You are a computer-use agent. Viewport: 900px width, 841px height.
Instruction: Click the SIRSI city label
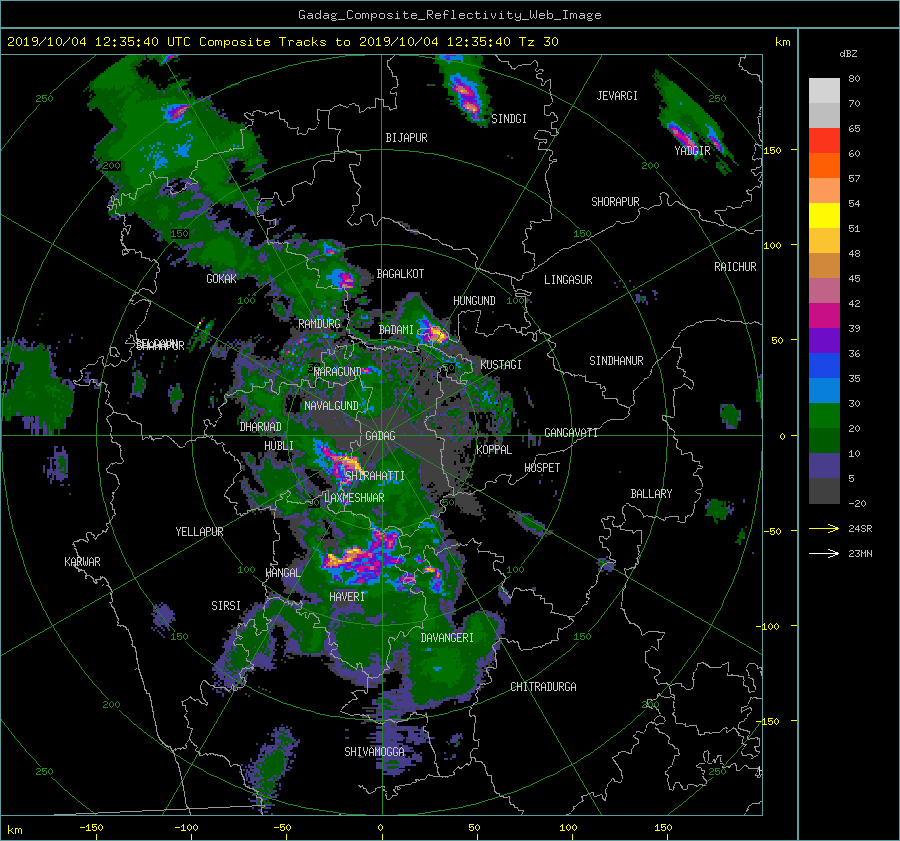[226, 606]
